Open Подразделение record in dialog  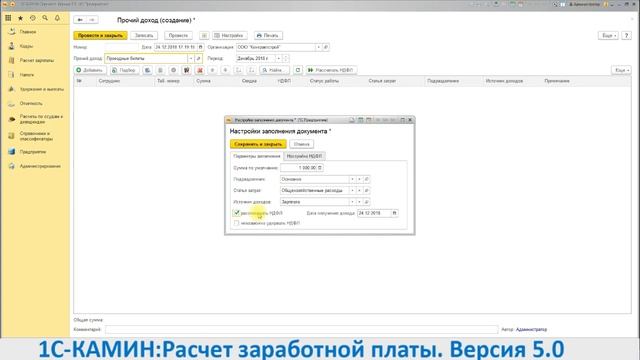pos(367,179)
